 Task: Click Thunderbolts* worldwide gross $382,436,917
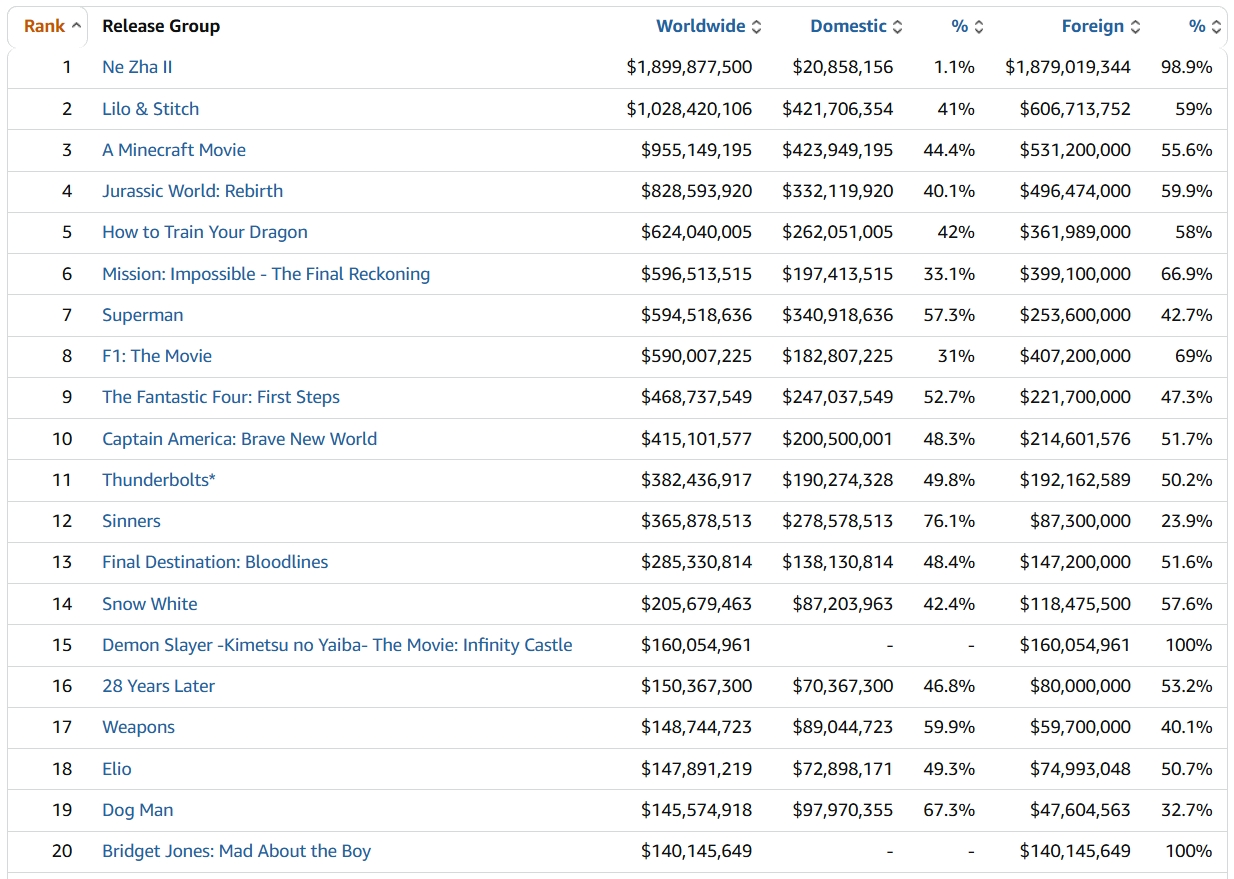pos(696,480)
